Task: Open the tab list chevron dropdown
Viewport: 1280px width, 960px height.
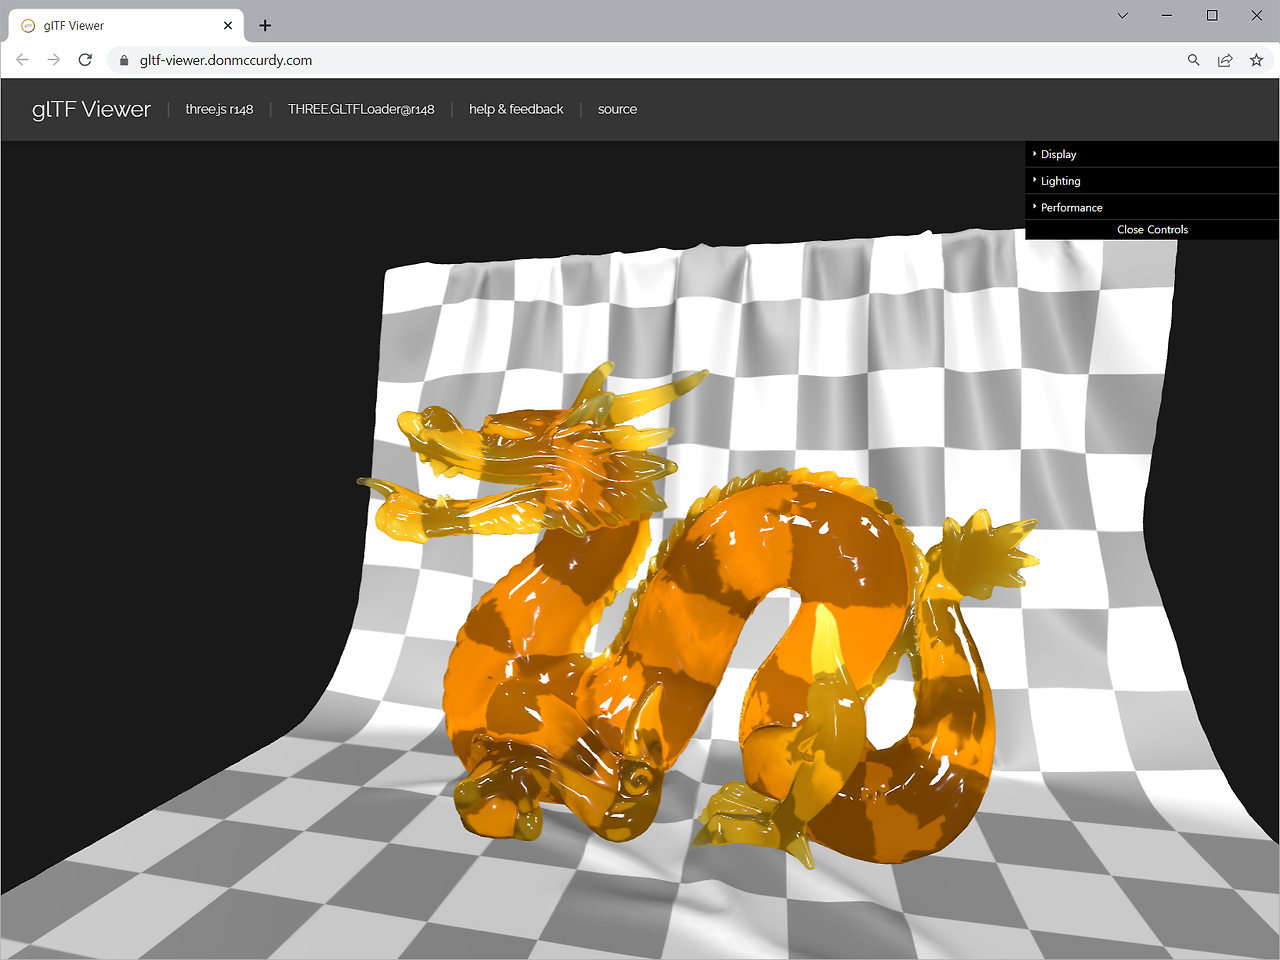Action: [1122, 15]
